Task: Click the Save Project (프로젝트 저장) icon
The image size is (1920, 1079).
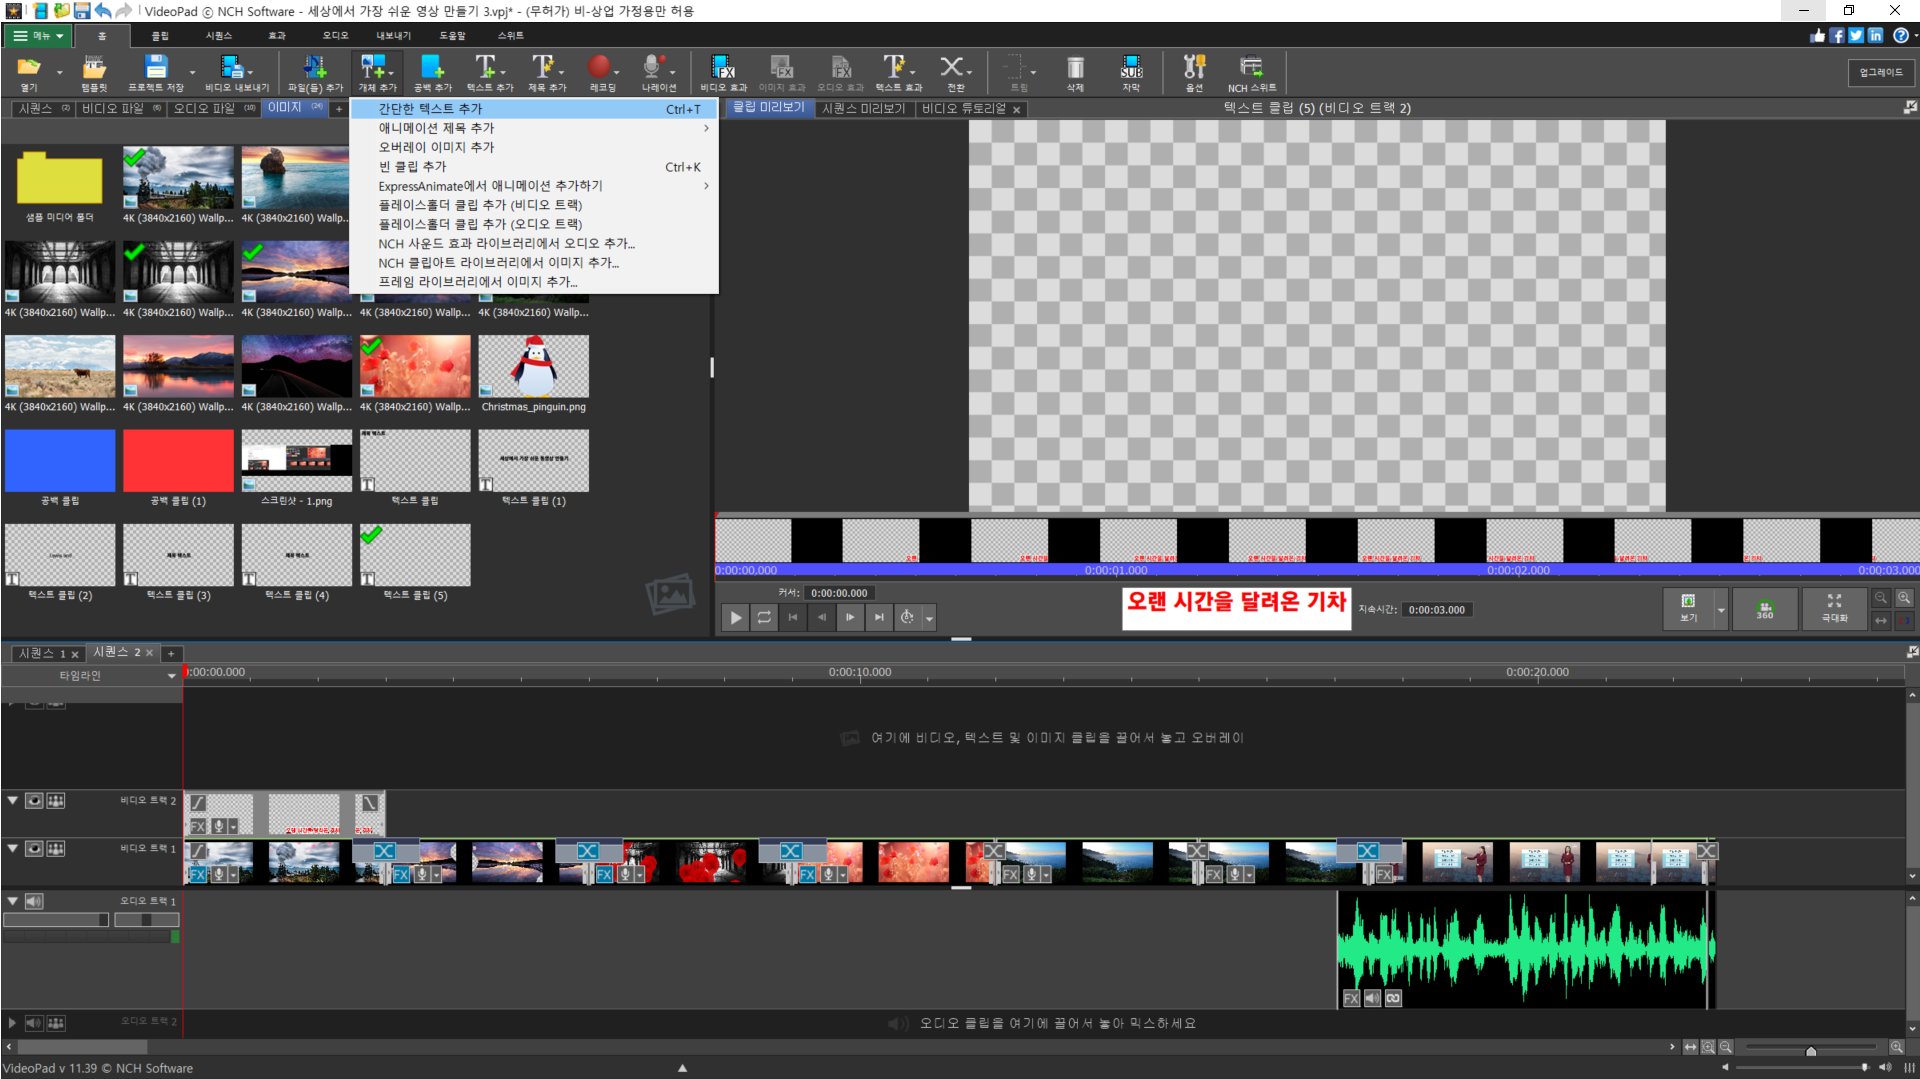Action: point(156,68)
